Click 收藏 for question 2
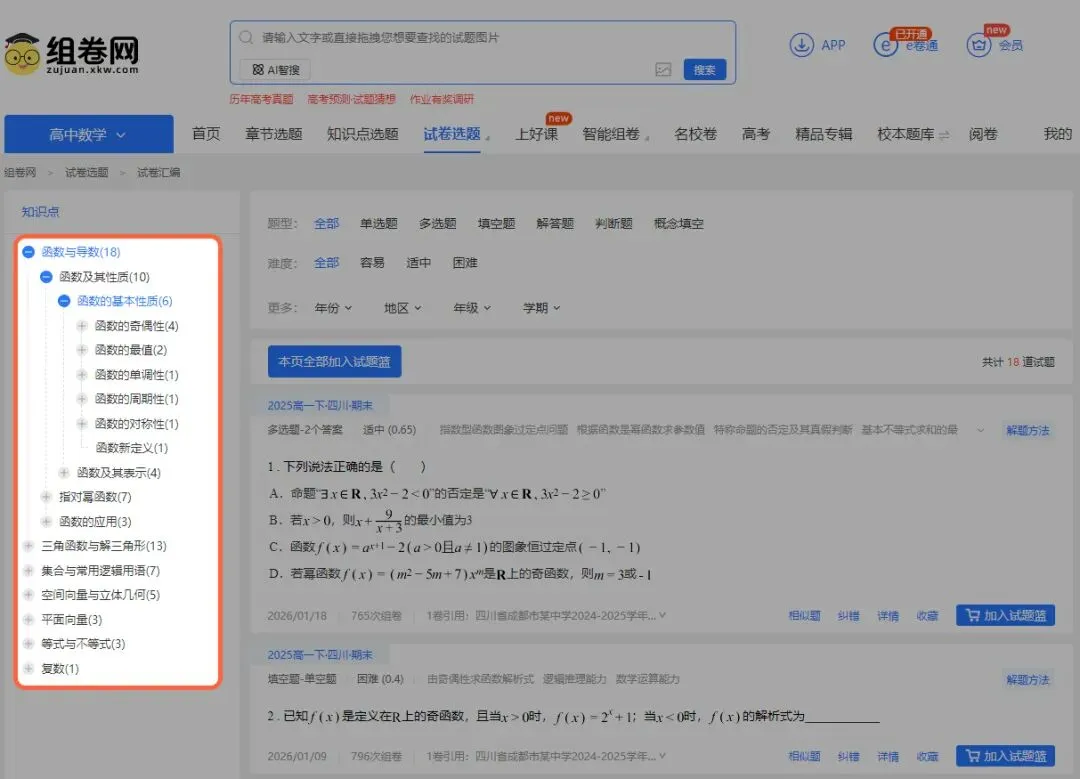This screenshot has height=779, width=1080. [x=927, y=756]
